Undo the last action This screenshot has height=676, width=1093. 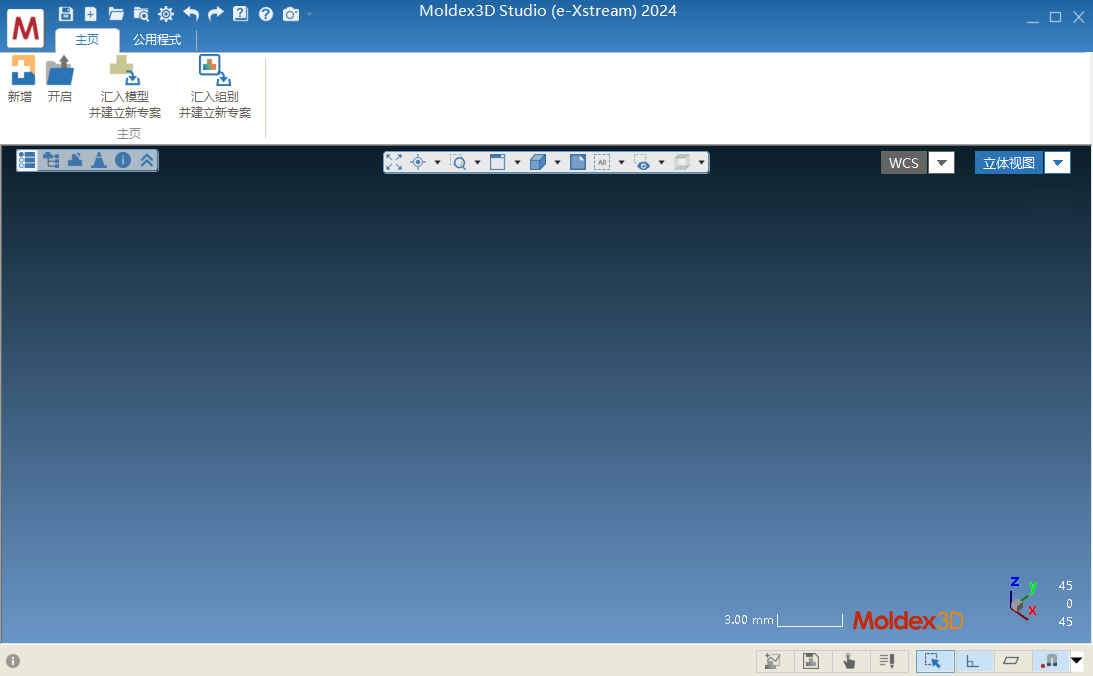point(191,14)
